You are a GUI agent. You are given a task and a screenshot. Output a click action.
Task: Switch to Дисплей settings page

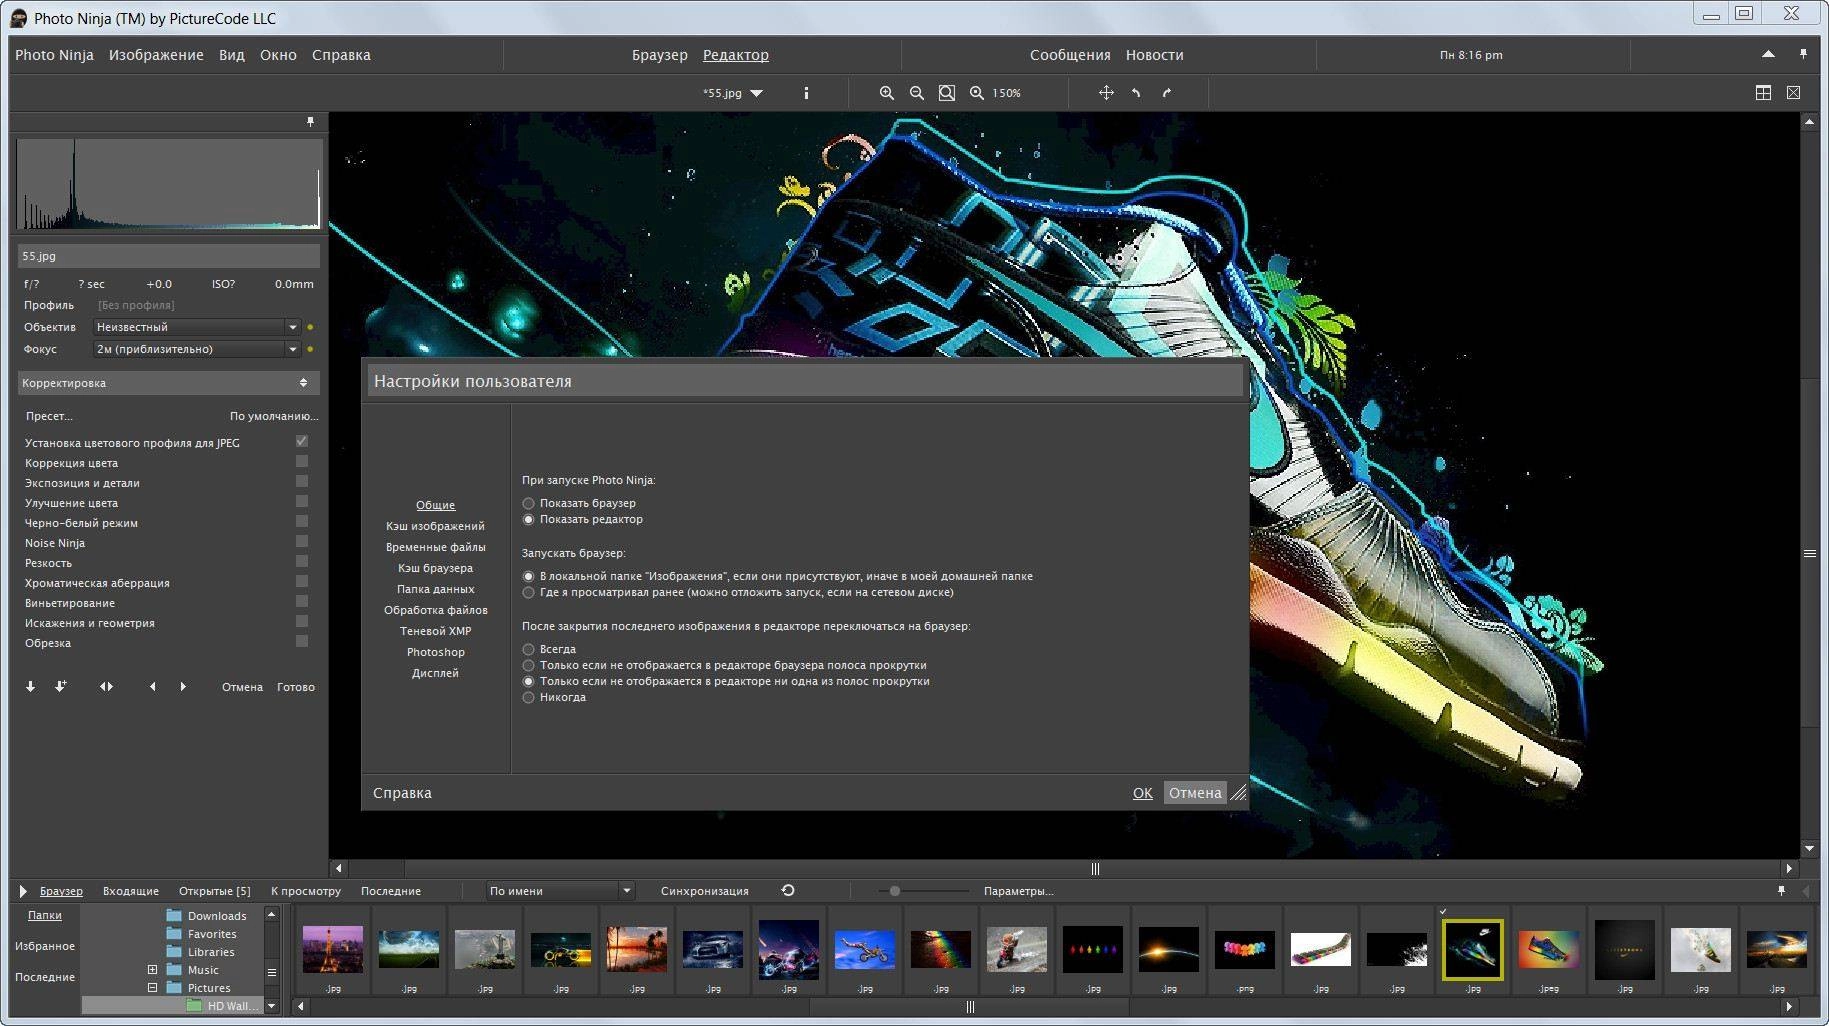point(435,673)
